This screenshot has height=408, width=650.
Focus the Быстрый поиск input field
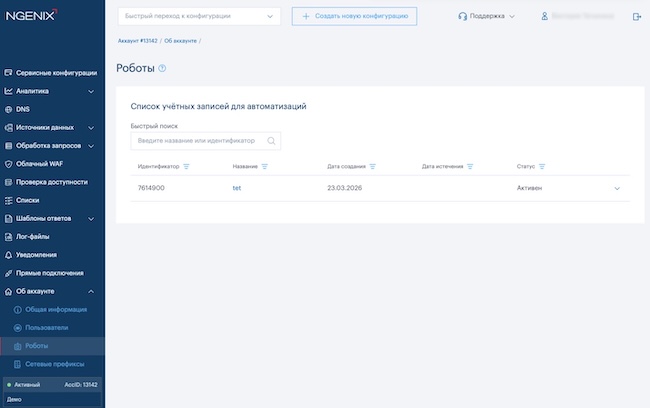pyautogui.click(x=206, y=141)
